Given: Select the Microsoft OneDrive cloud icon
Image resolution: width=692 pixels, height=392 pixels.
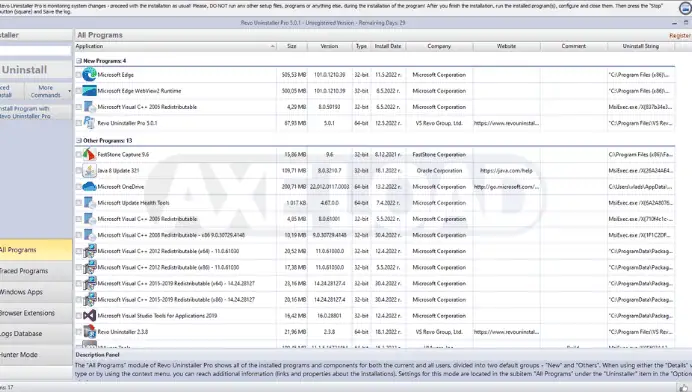Looking at the screenshot, I should pos(90,187).
